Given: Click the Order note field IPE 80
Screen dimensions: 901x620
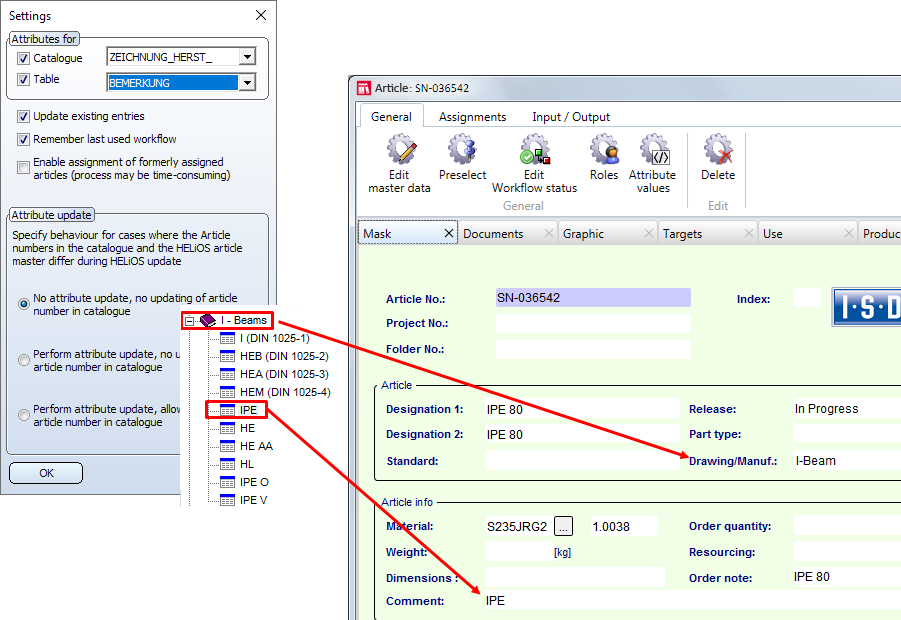Looking at the screenshot, I should (x=848, y=577).
